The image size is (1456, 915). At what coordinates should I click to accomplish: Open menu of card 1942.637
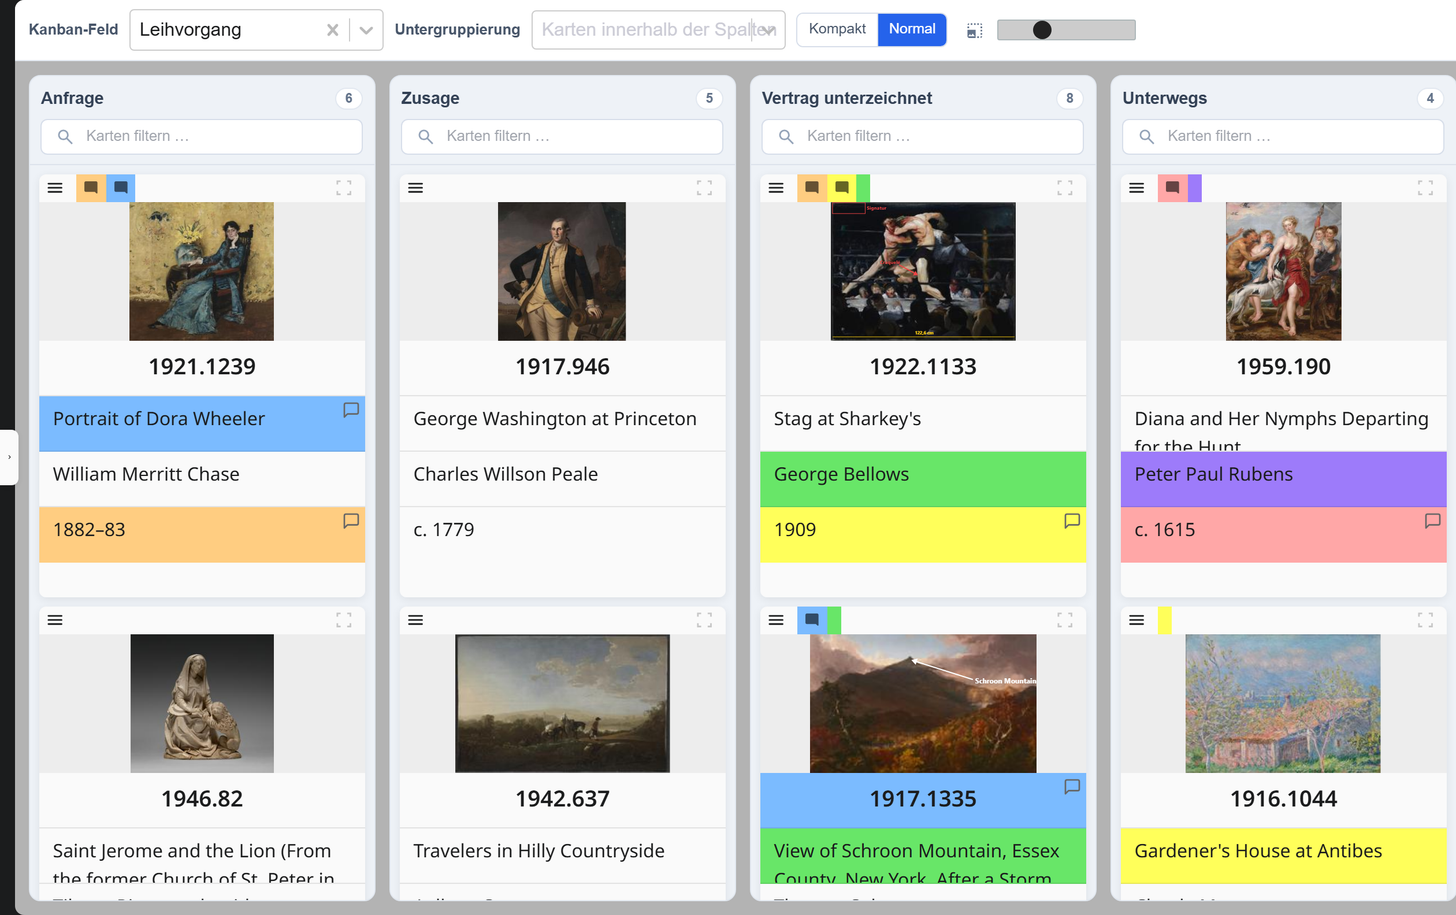pos(416,620)
